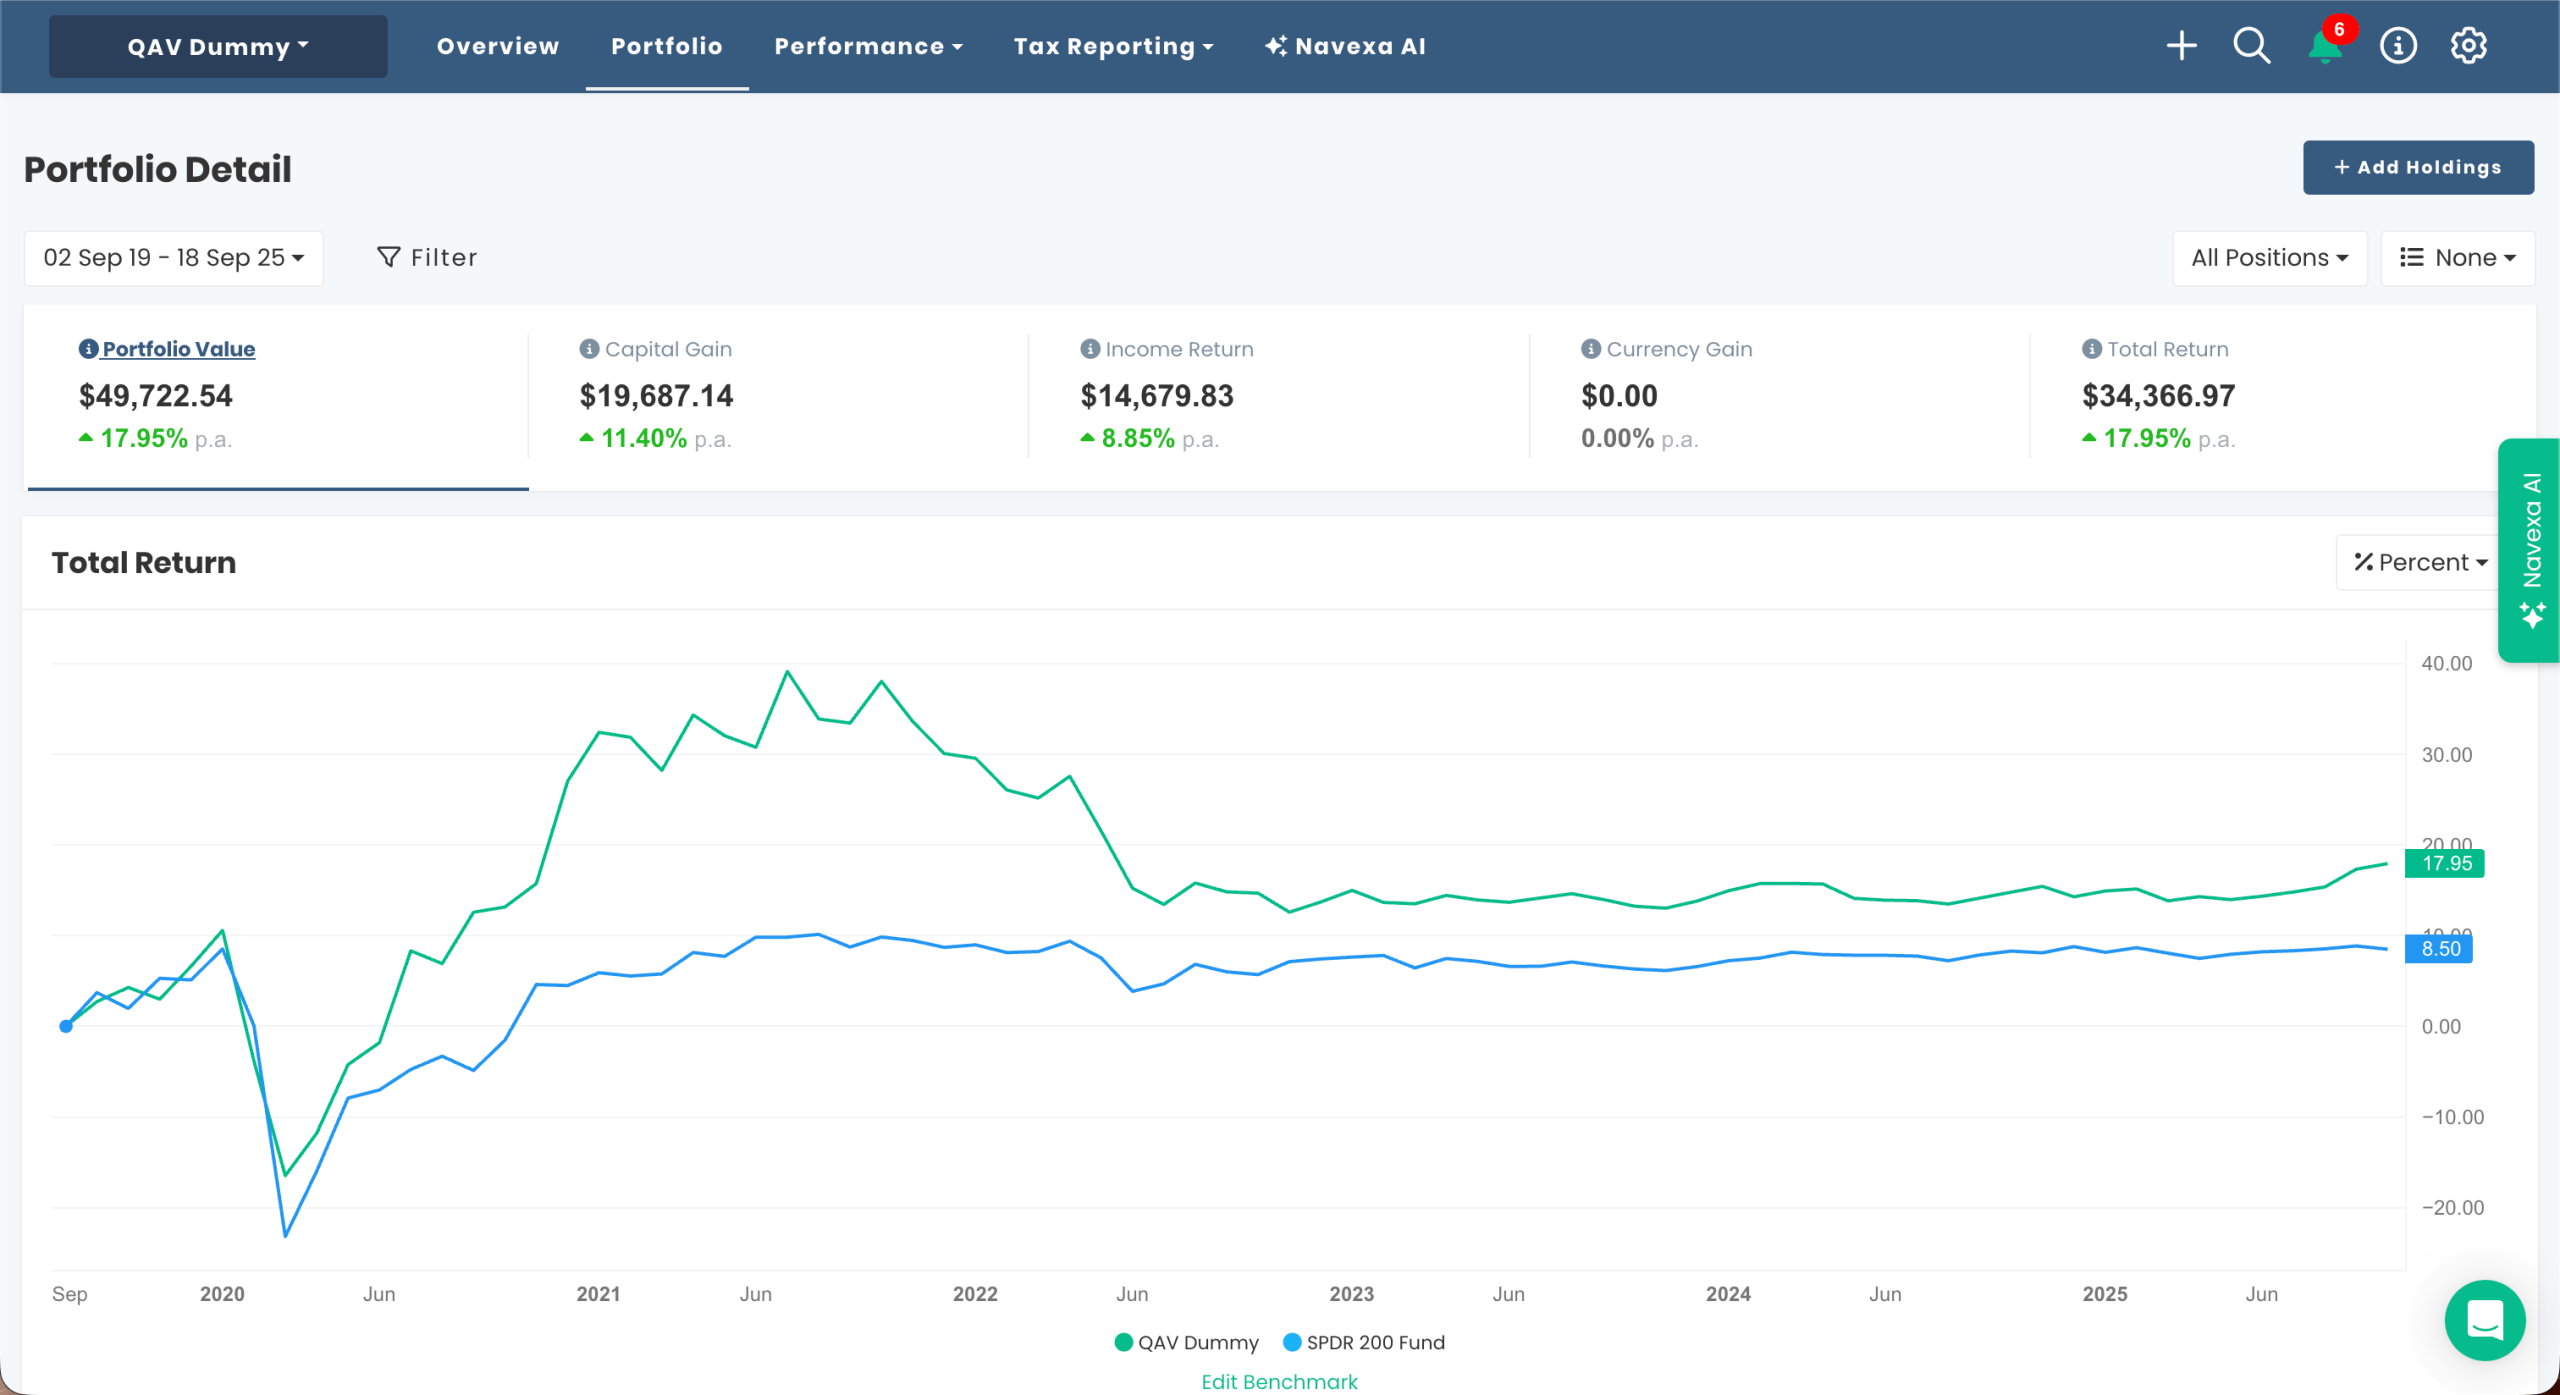Open the All Positions dropdown
Viewport: 2560px width, 1395px height.
coord(2269,257)
